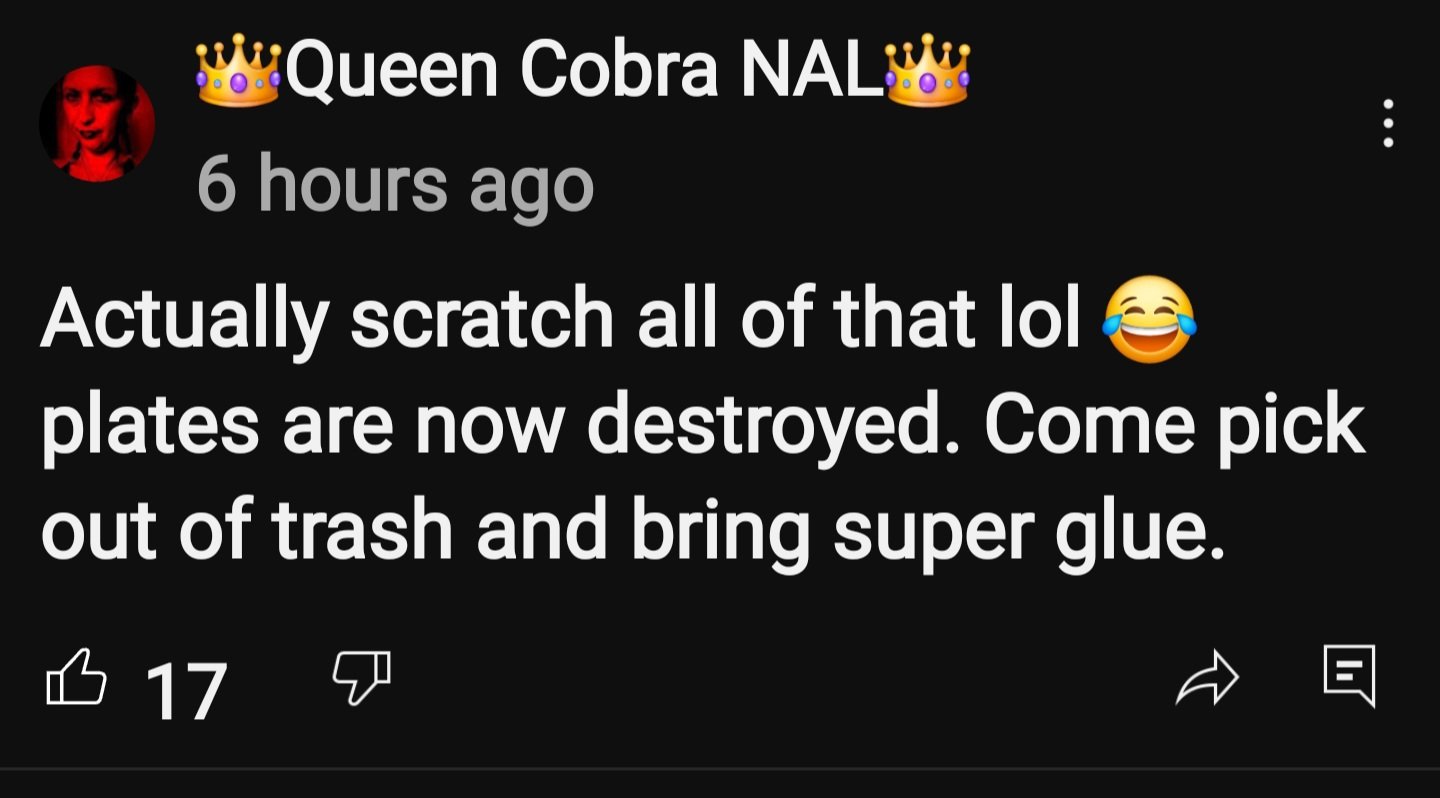Click the word 'Actually' in the comment

pyautogui.click(x=185, y=320)
